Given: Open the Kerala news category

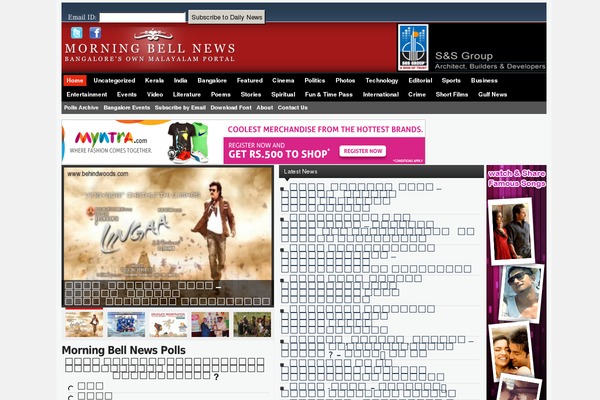Looking at the screenshot, I should (x=154, y=80).
